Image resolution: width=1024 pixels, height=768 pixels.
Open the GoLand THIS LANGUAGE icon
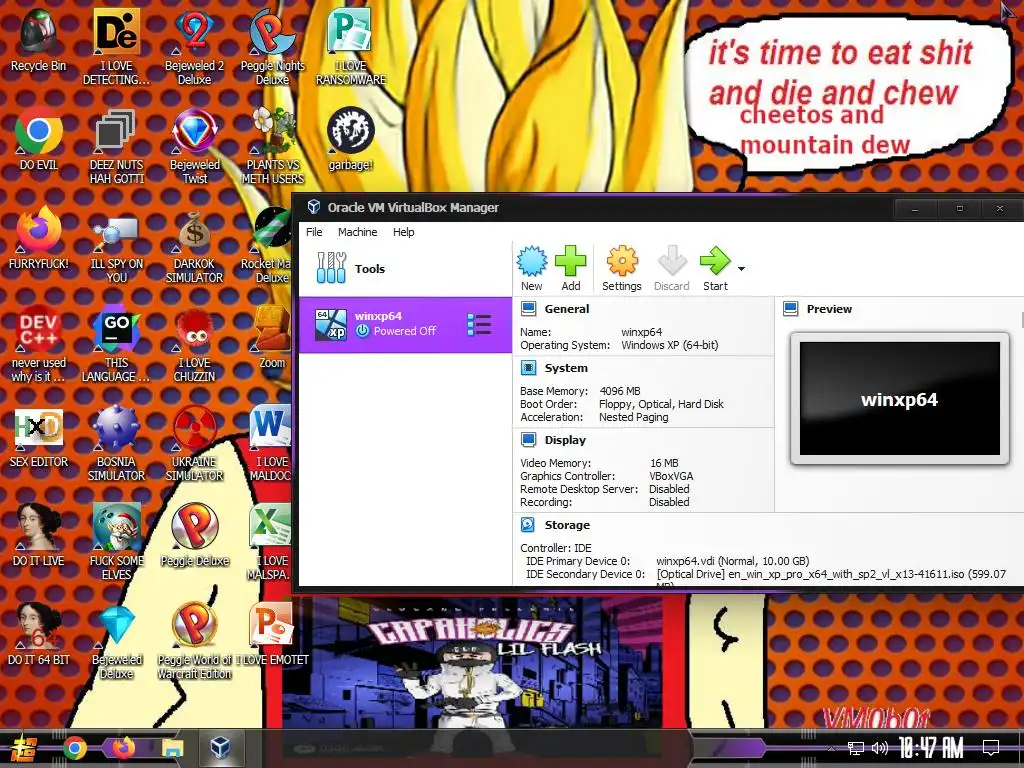(116, 343)
